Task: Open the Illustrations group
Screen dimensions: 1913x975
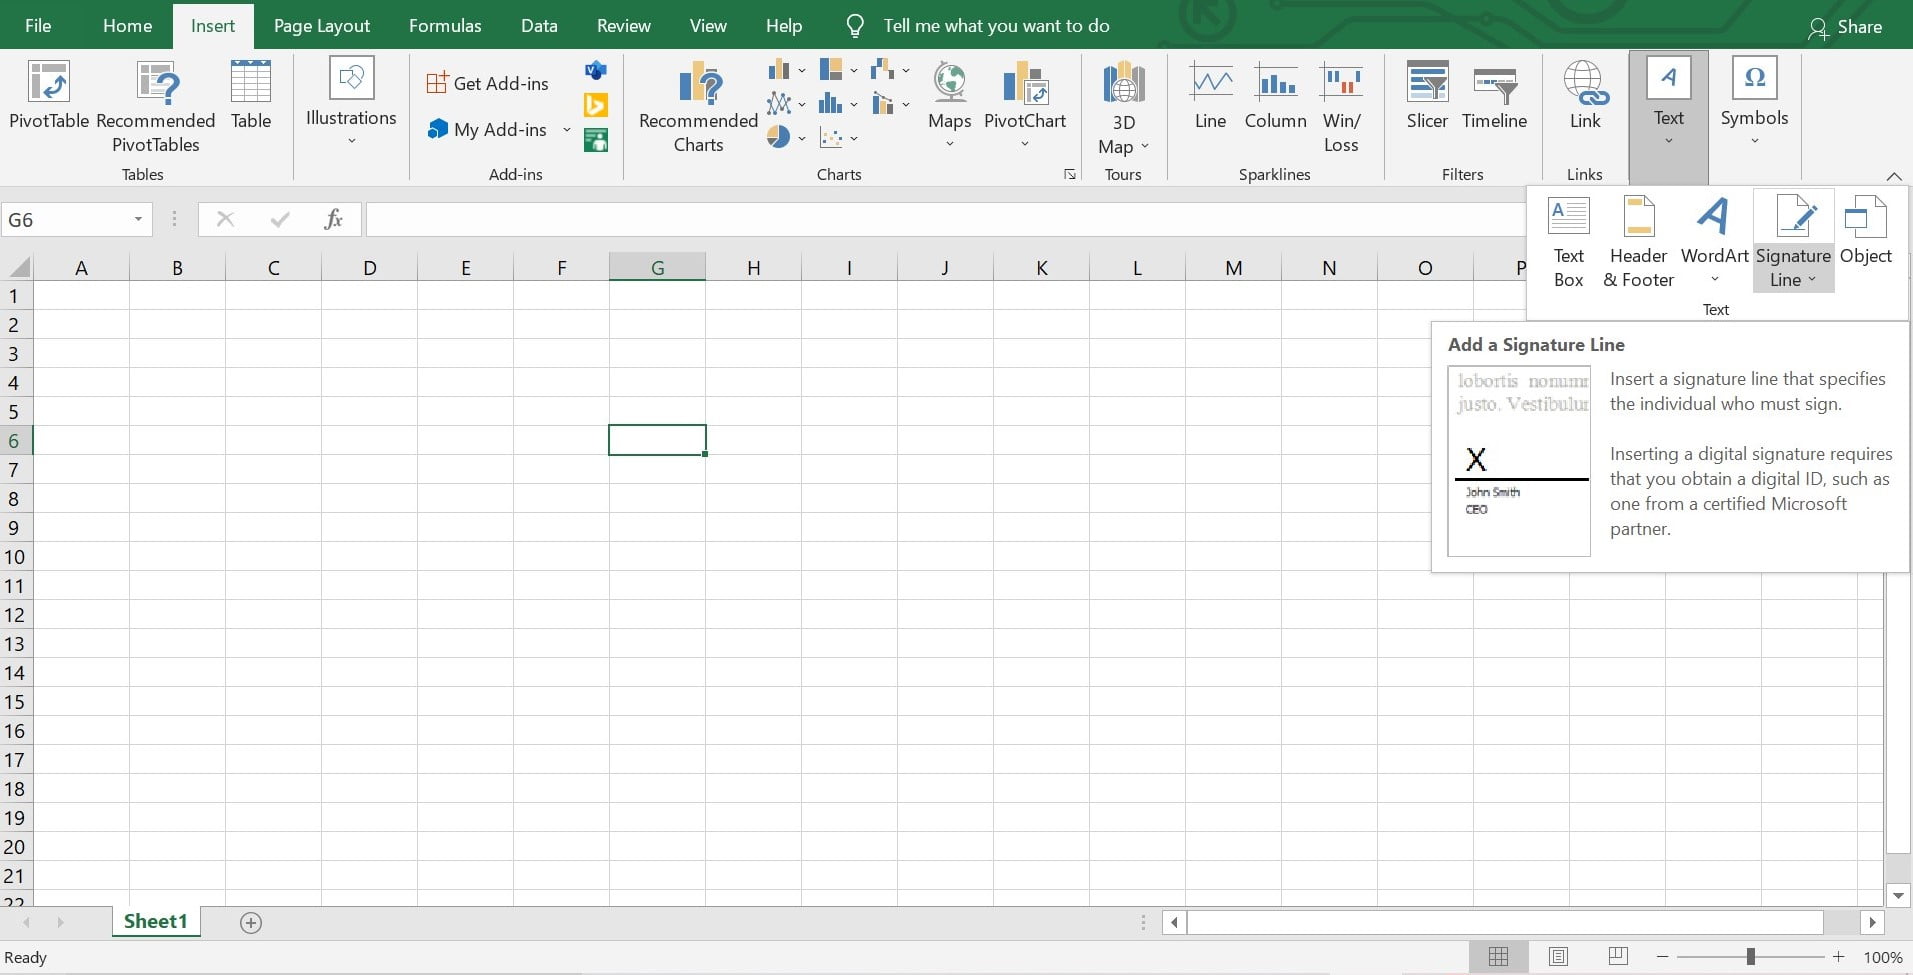Action: (x=351, y=101)
